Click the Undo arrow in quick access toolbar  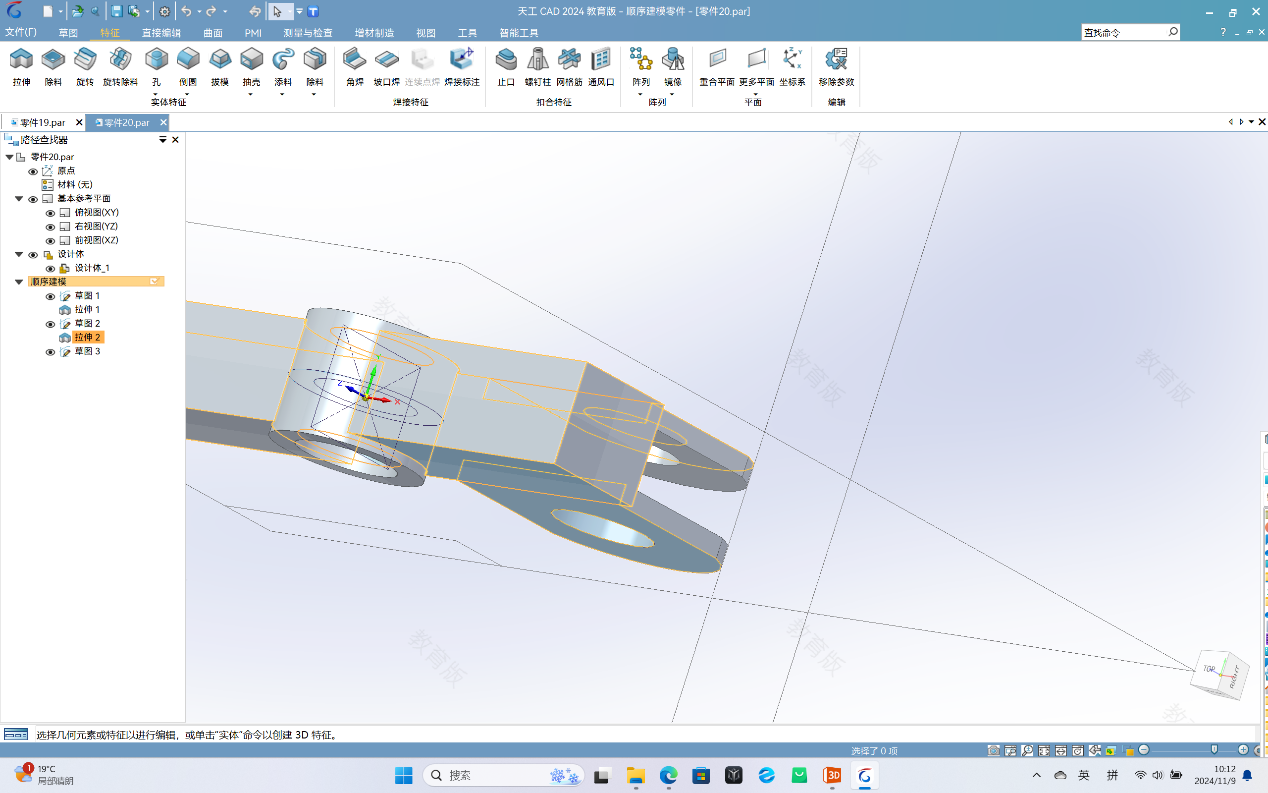point(186,11)
